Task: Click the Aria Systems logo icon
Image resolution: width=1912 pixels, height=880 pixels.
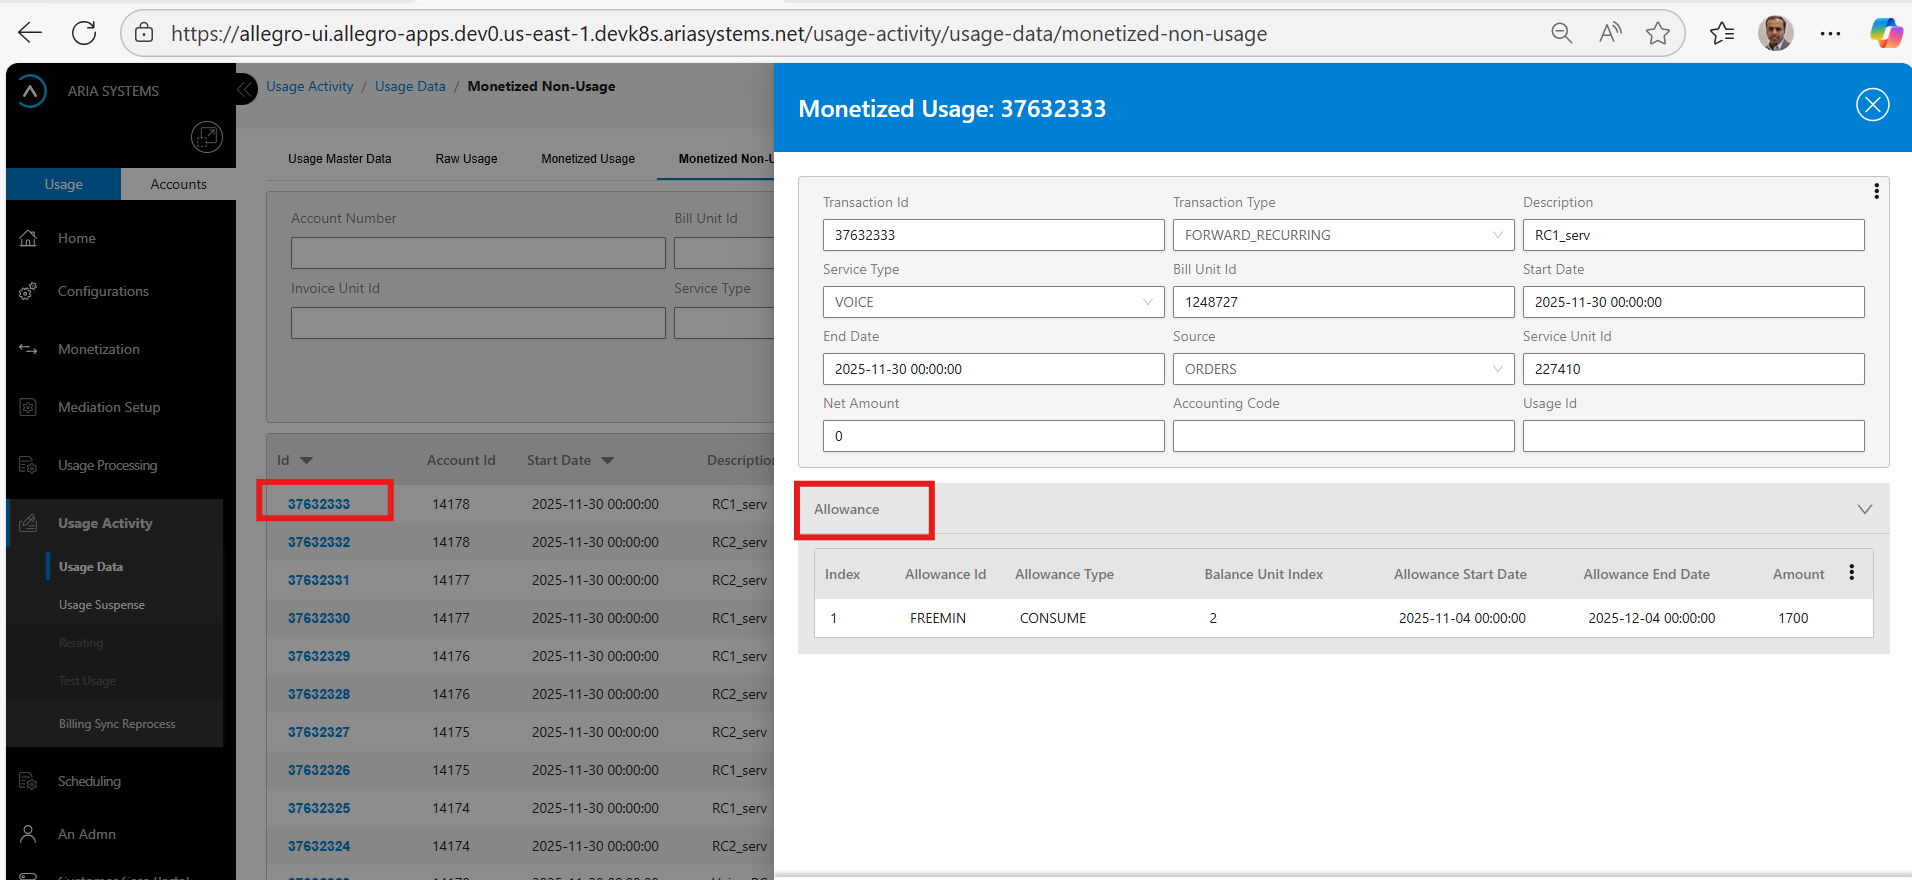Action: [x=32, y=91]
